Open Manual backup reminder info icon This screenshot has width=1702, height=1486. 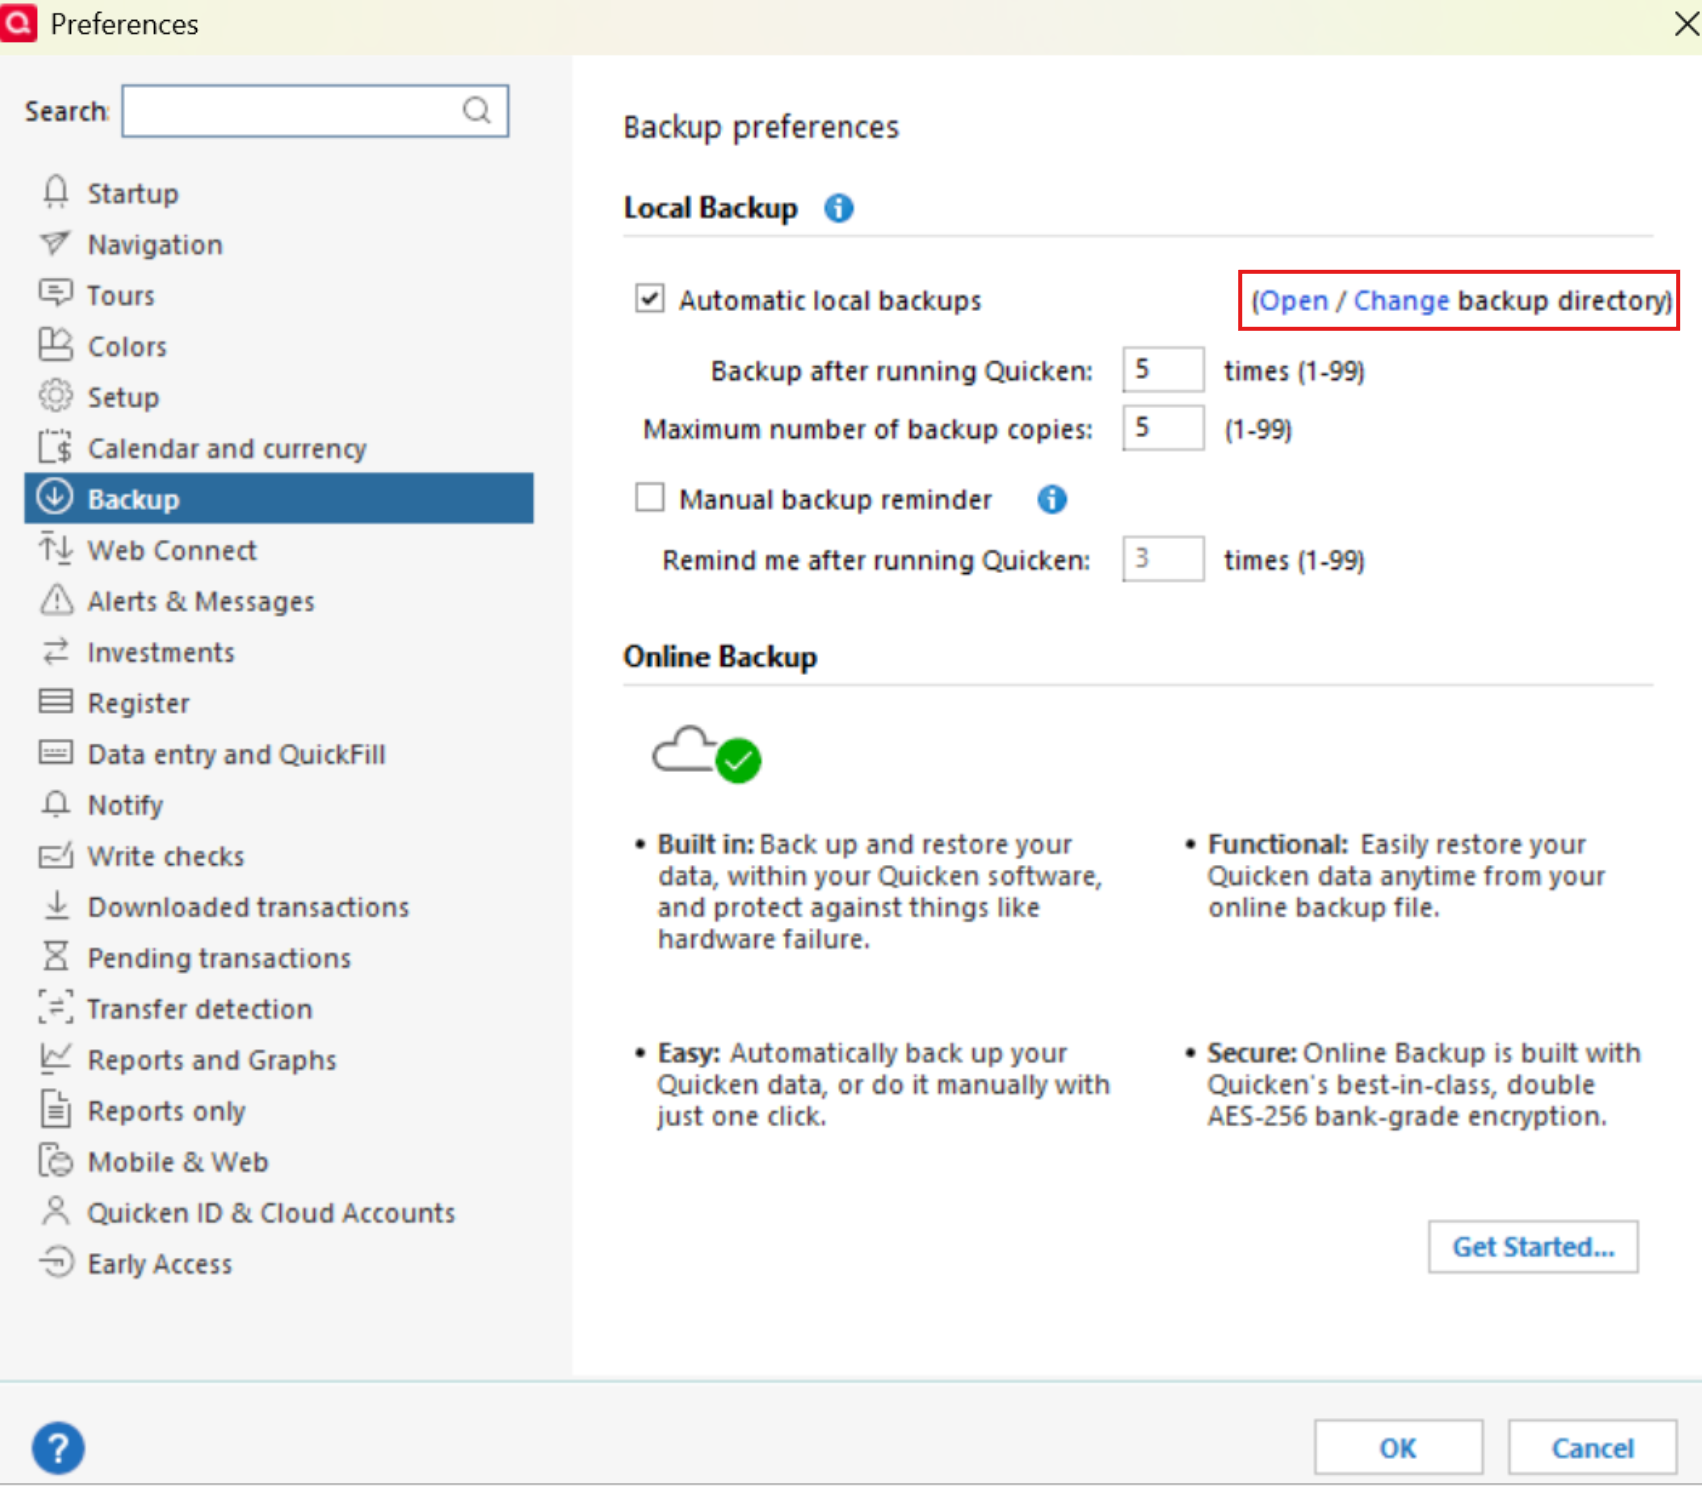(1051, 499)
